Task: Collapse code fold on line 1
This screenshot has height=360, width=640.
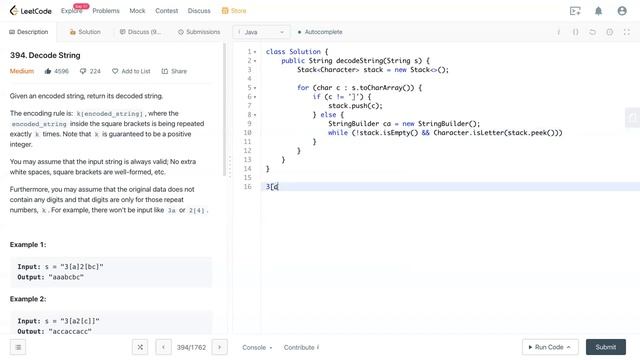Action: (x=255, y=52)
